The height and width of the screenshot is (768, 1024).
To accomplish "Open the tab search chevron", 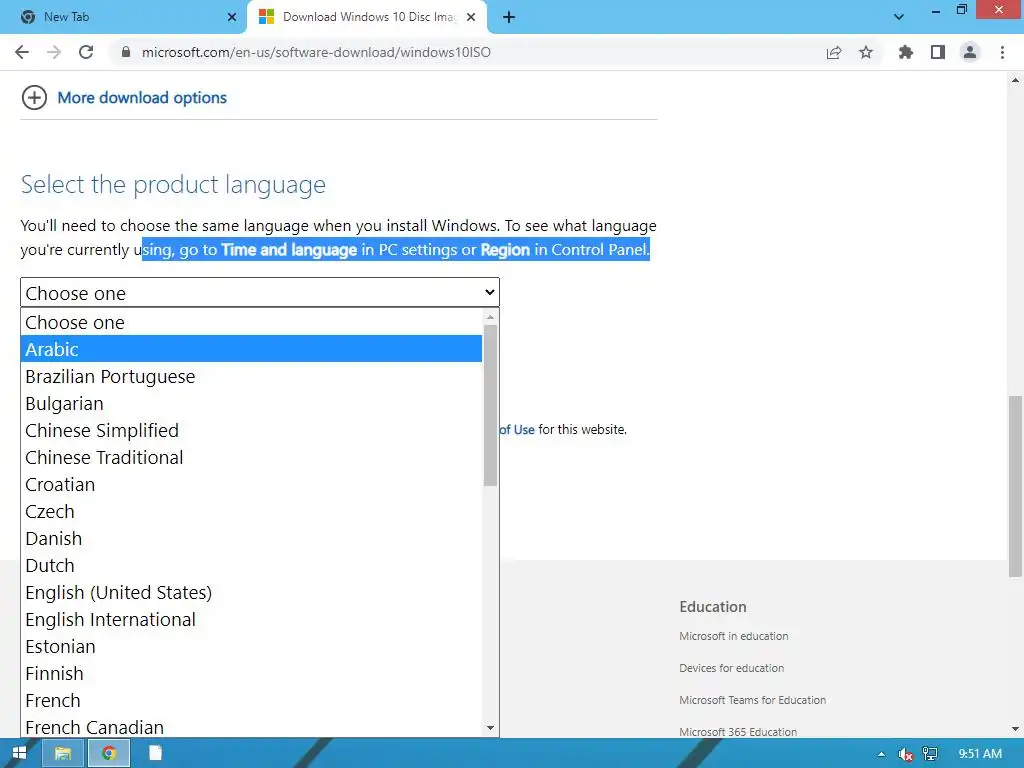I will (899, 17).
